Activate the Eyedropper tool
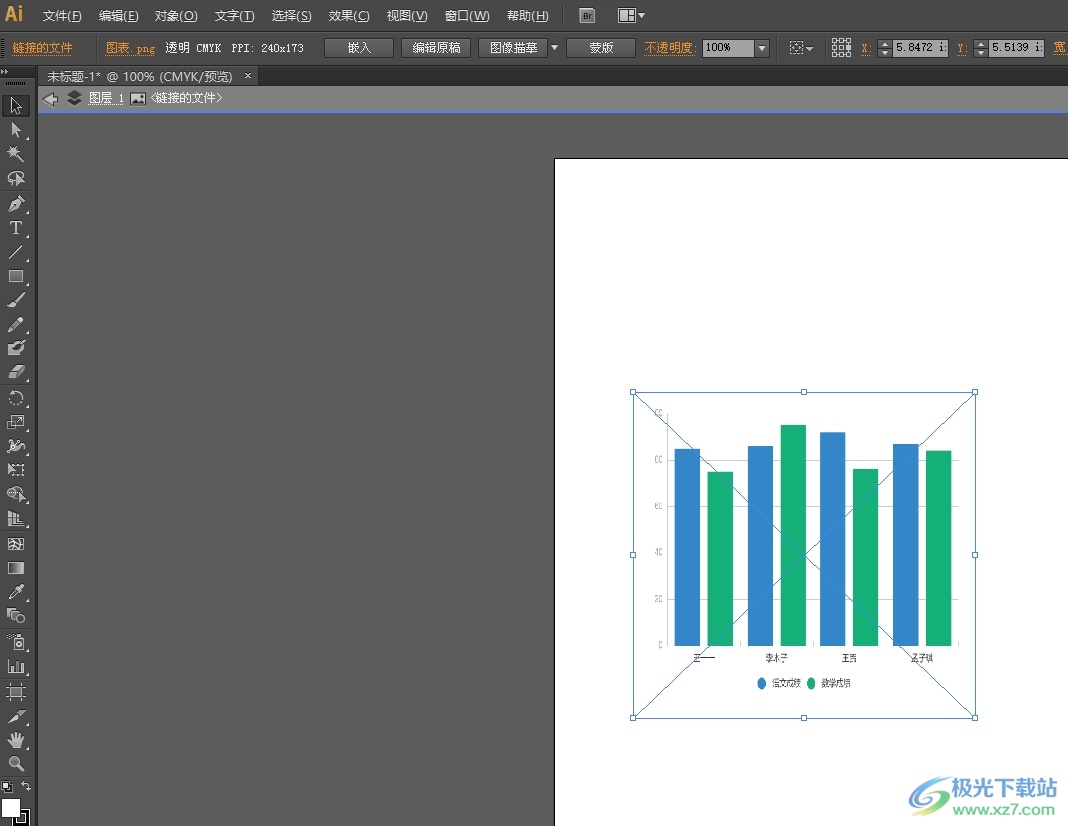Viewport: 1068px width, 826px height. [x=16, y=593]
